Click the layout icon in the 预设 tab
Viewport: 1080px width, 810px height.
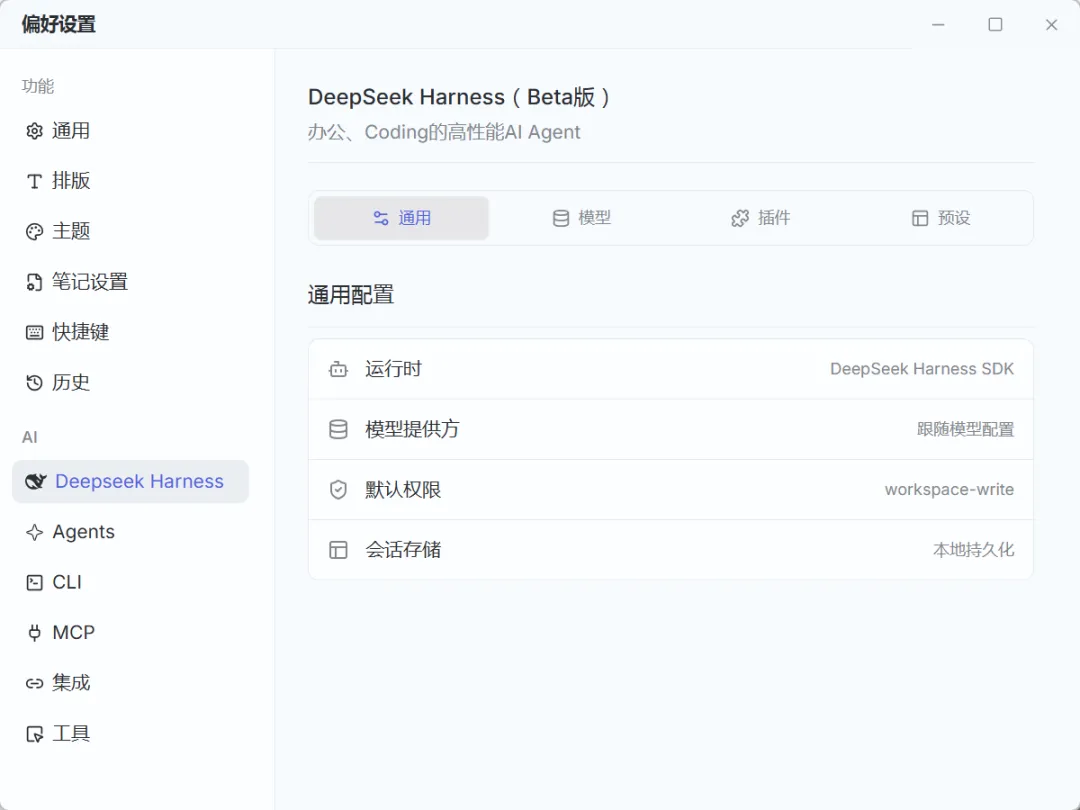click(920, 218)
